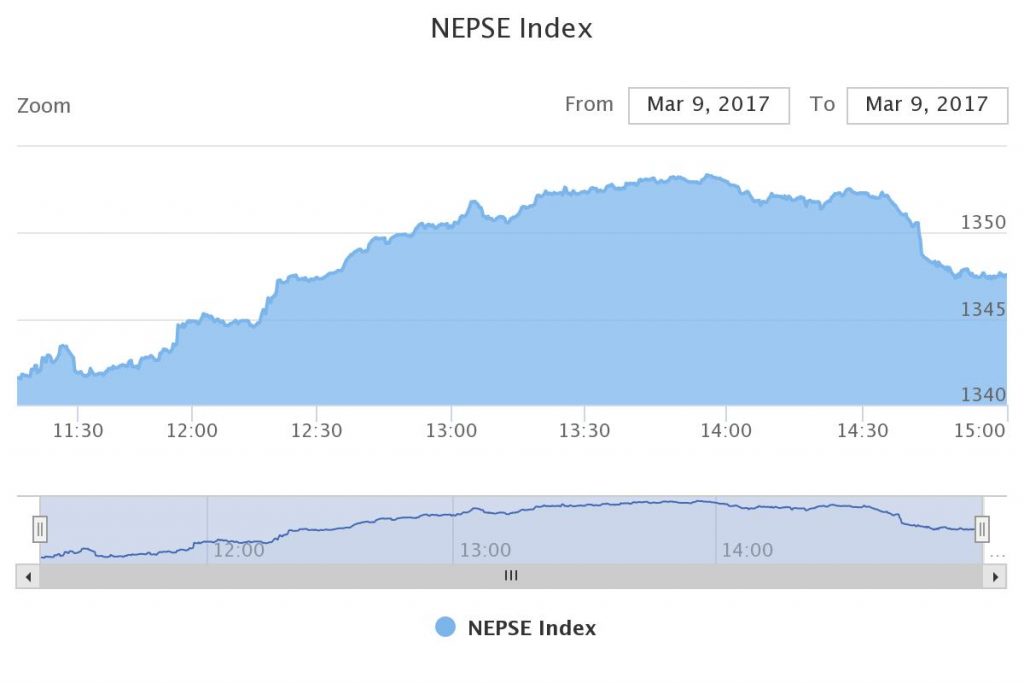
Task: Click the left navigator range handle
Action: point(40,529)
